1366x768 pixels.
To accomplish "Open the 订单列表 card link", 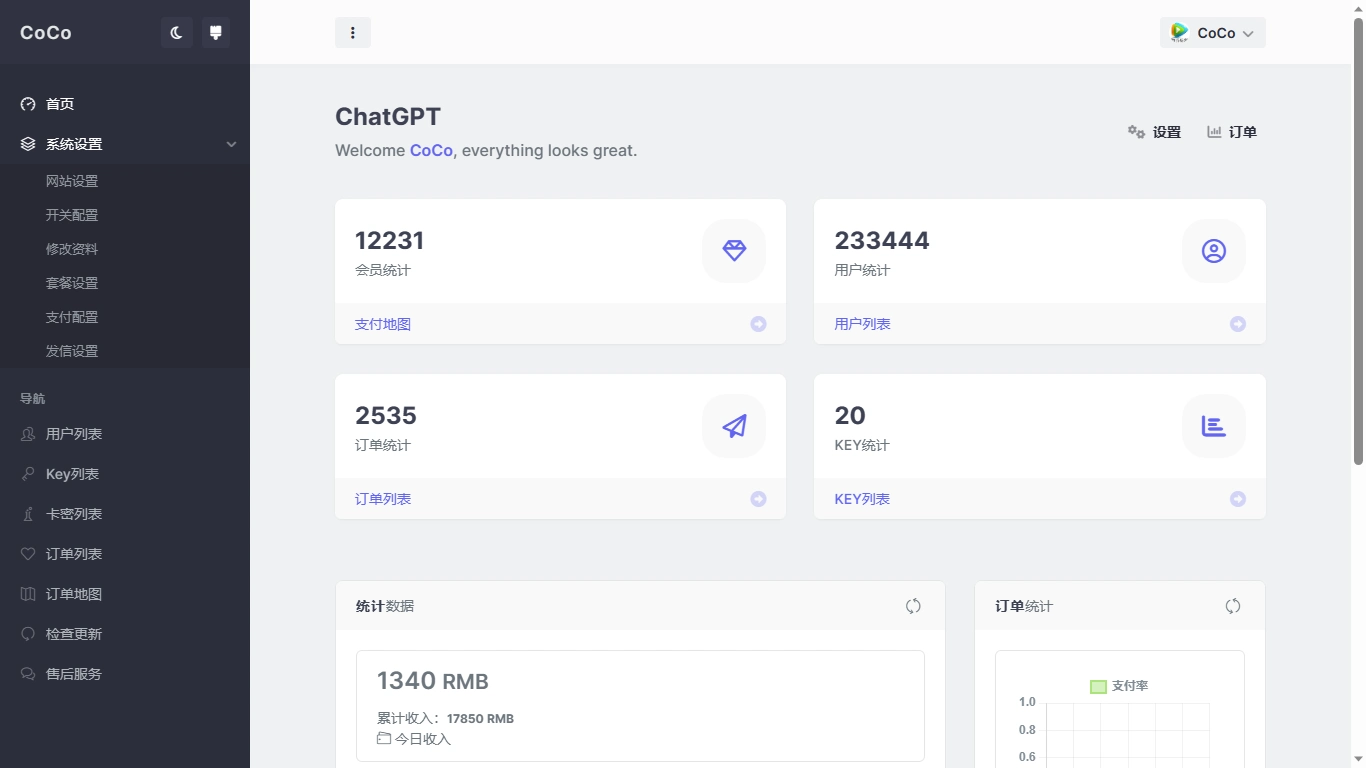I will (x=383, y=499).
